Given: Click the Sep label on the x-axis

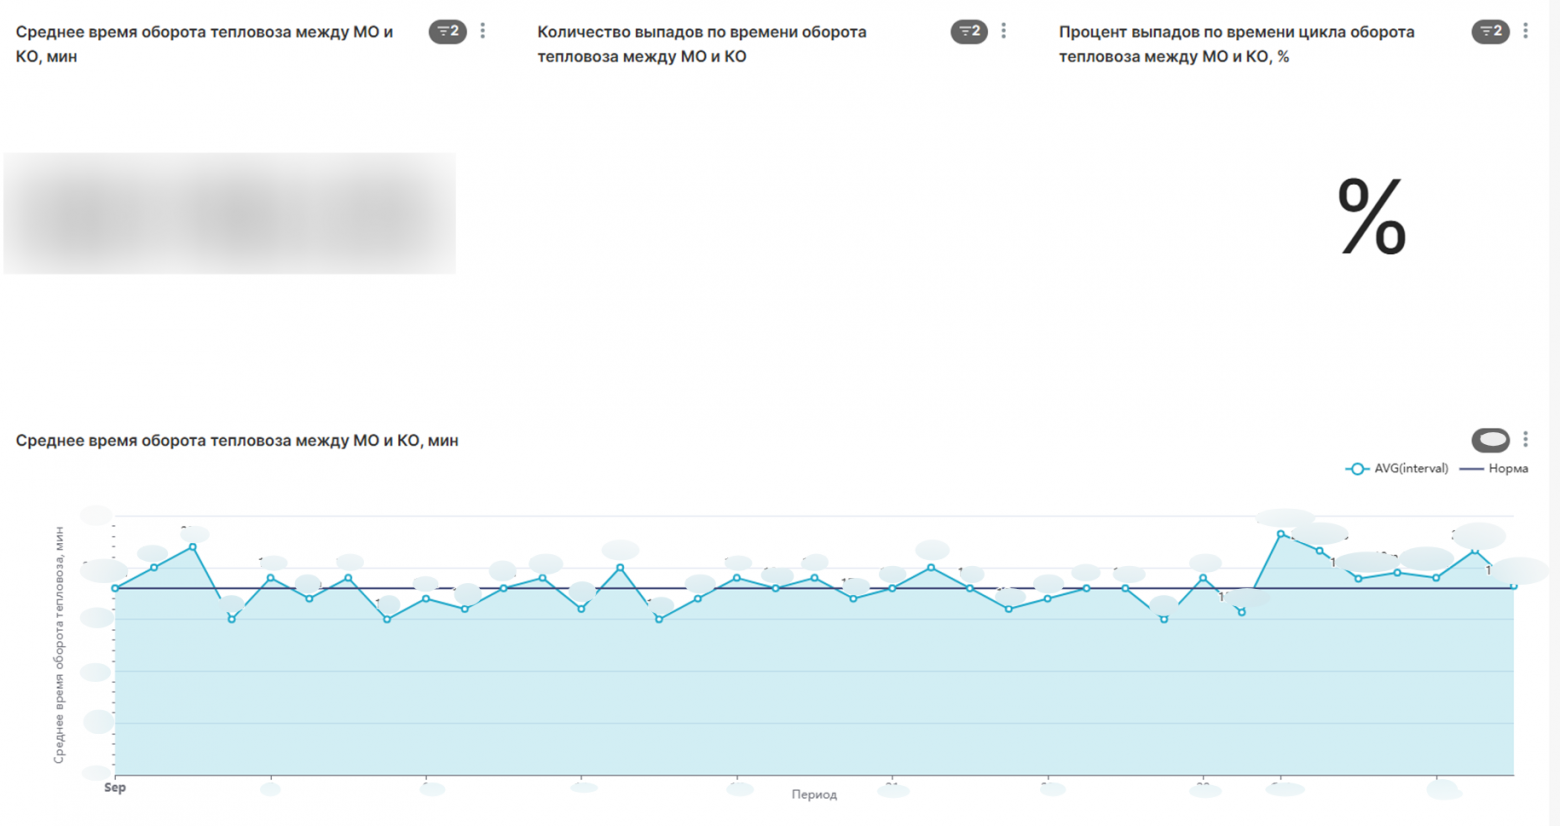Looking at the screenshot, I should [115, 788].
